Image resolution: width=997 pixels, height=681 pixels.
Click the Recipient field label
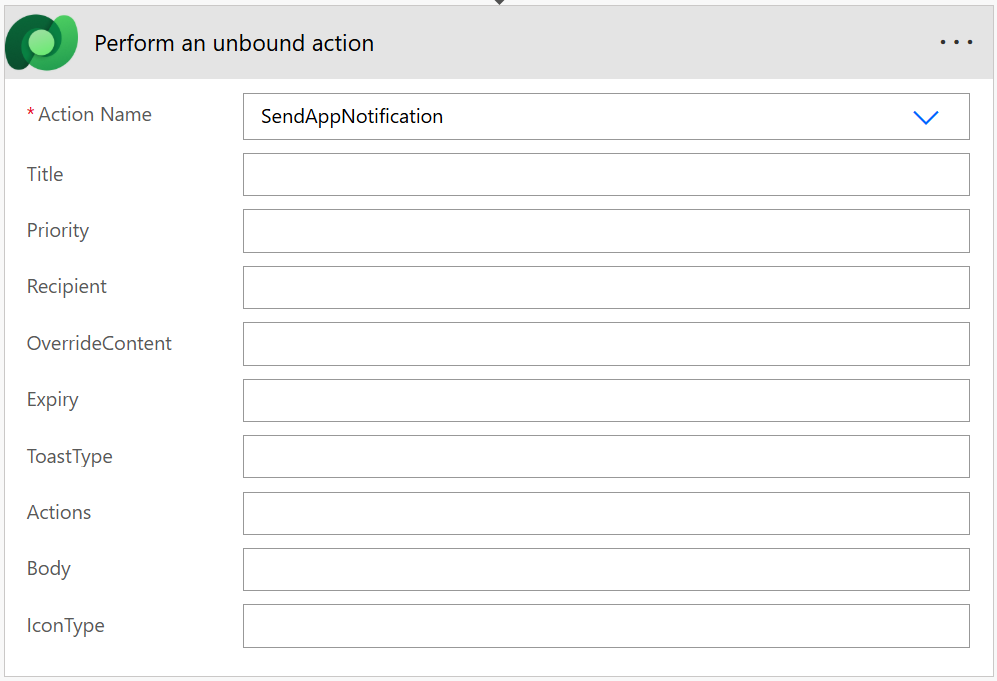pyautogui.click(x=66, y=286)
